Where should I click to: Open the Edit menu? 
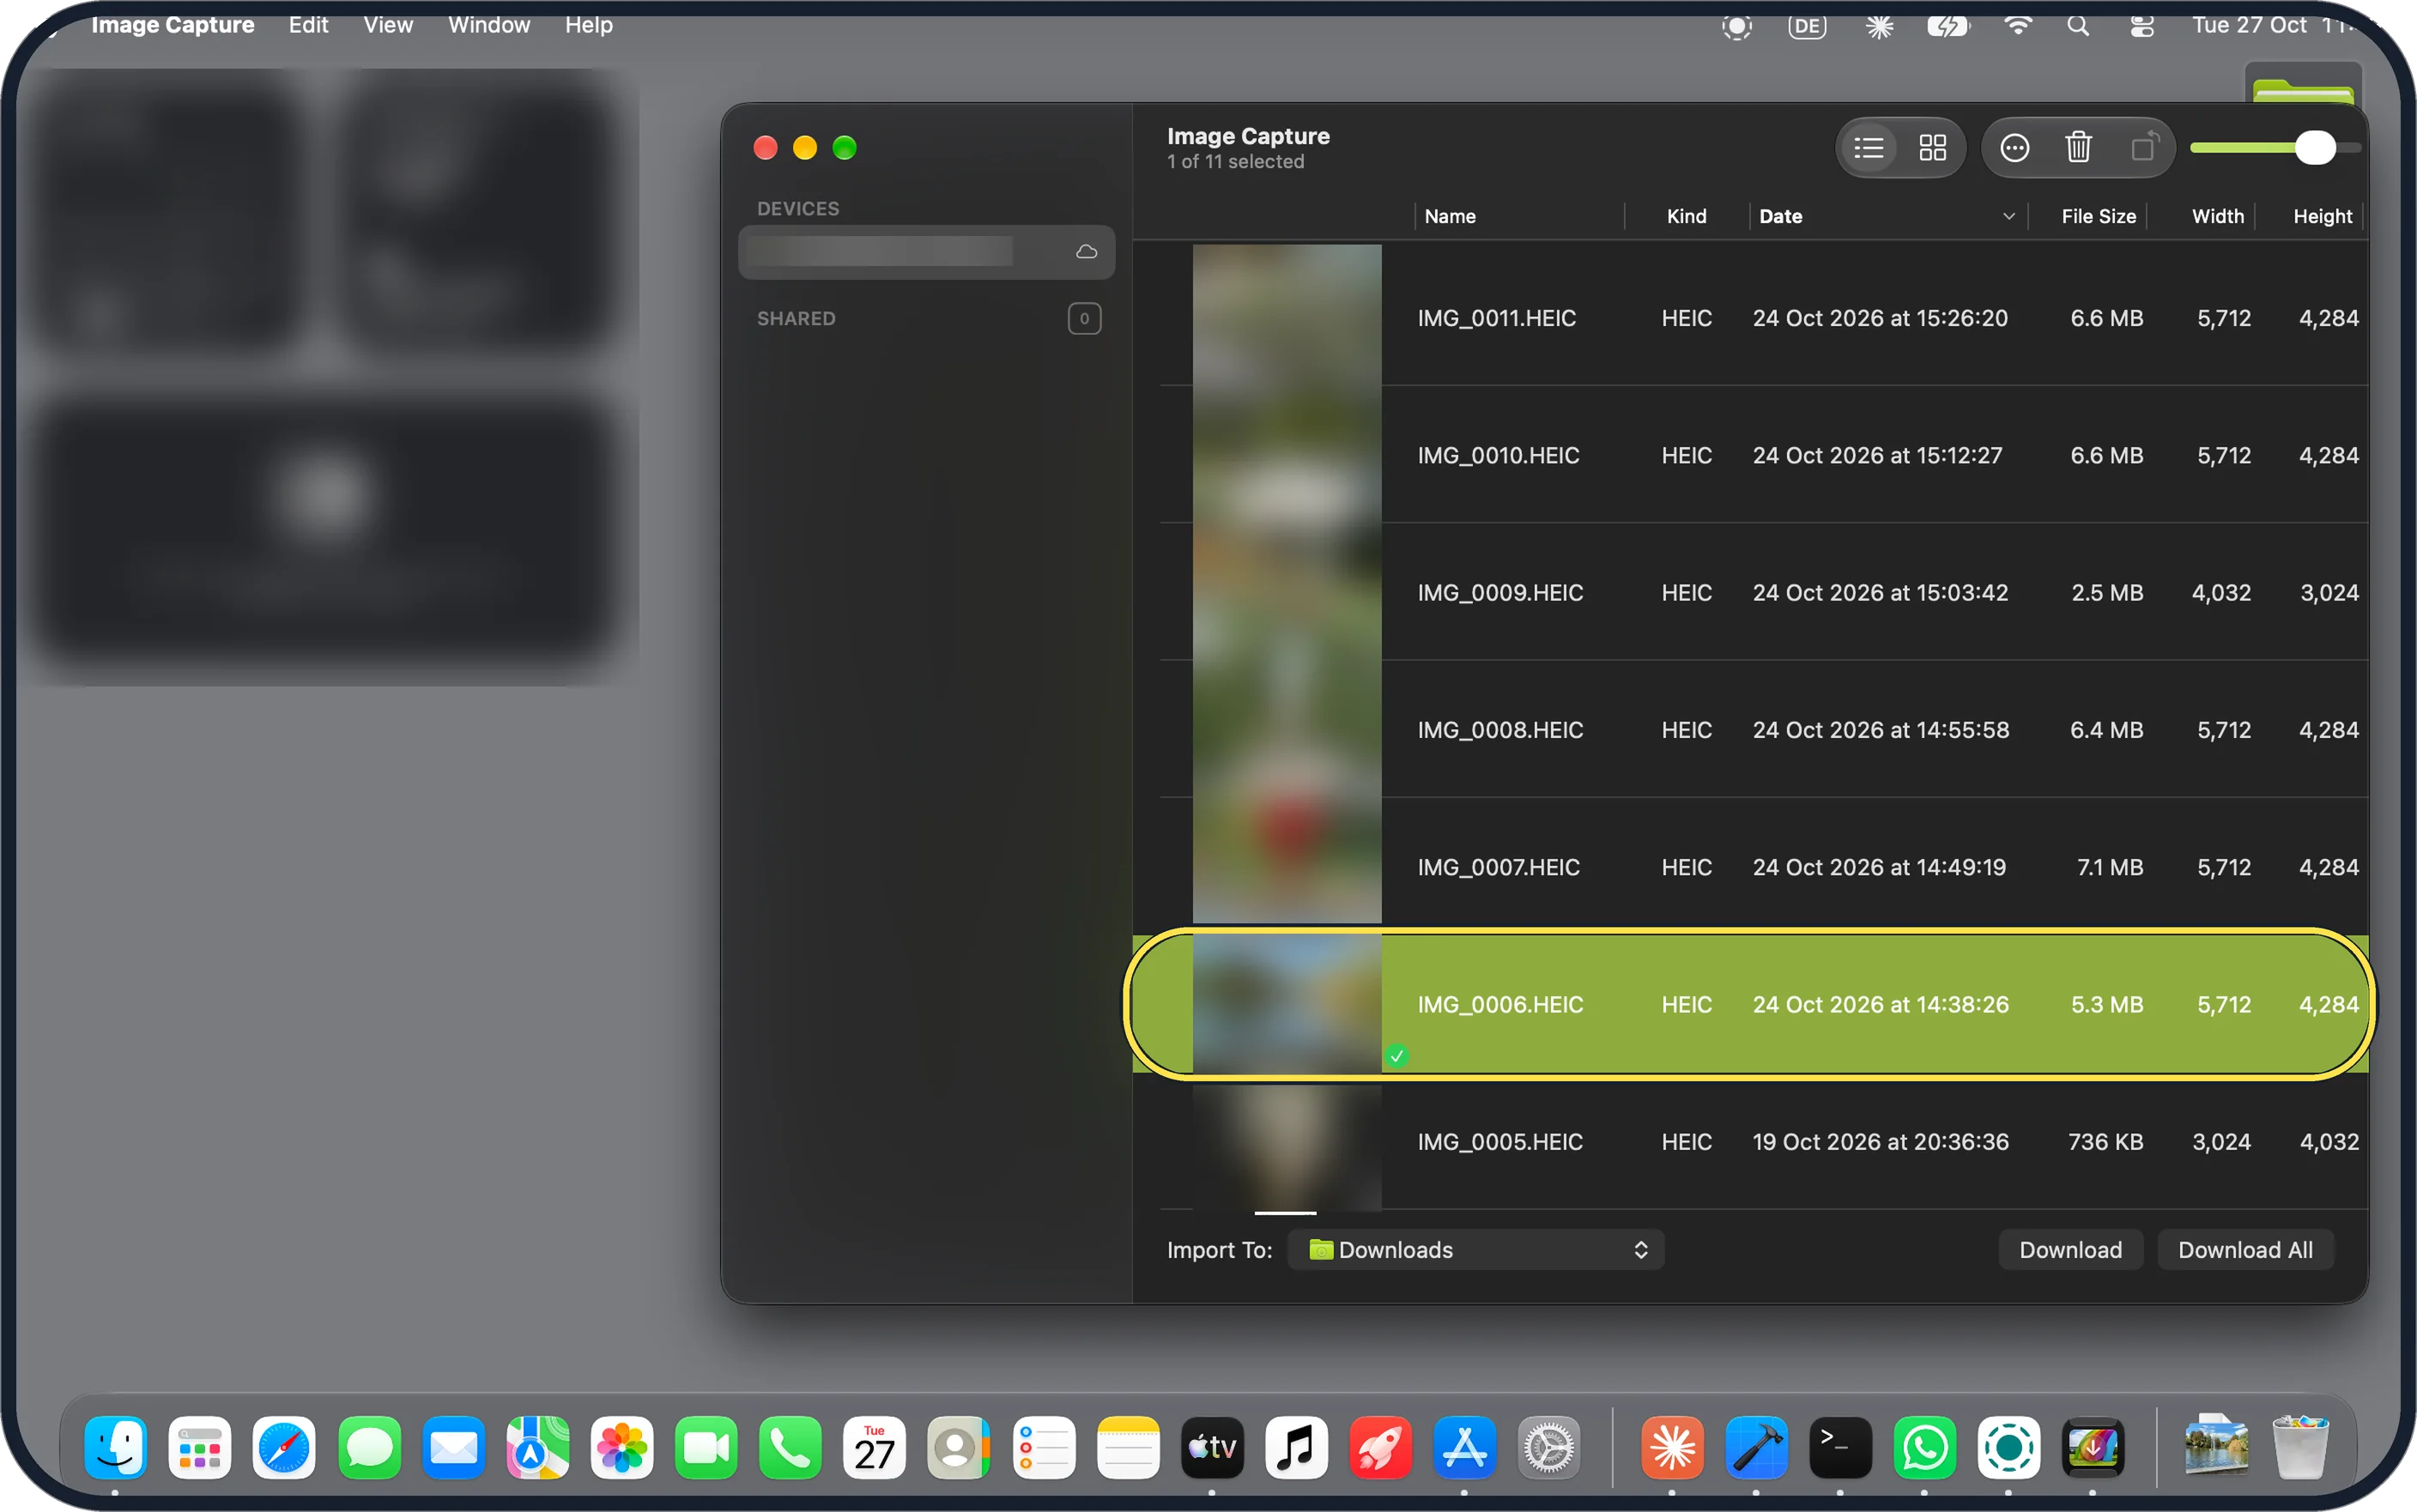click(x=308, y=25)
